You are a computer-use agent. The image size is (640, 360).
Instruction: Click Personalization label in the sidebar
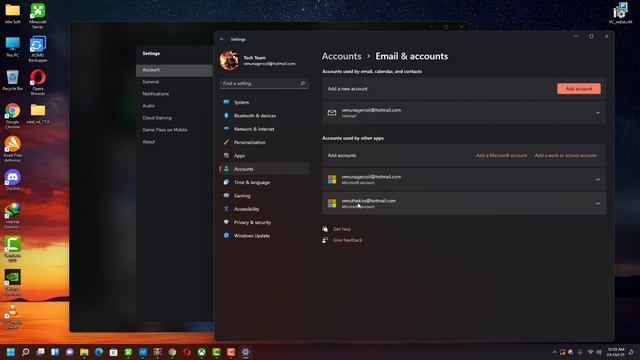click(x=249, y=142)
